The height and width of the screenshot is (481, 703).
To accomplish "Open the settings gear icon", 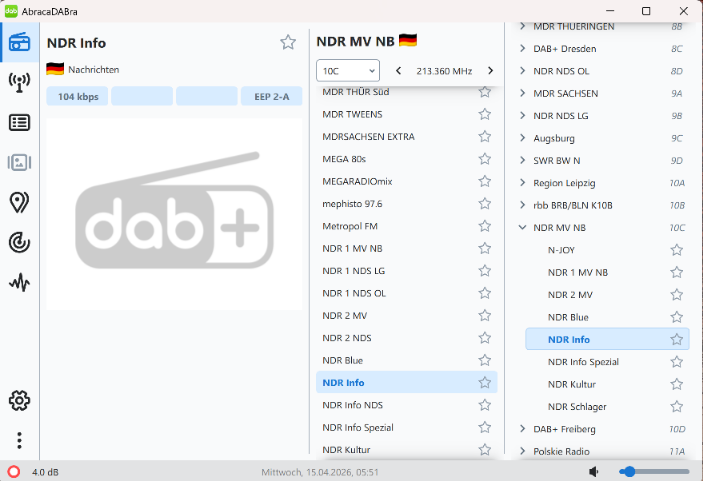I will tap(19, 400).
